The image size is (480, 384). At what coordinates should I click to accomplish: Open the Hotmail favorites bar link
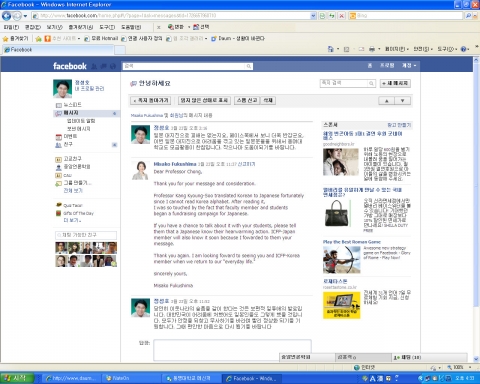(x=101, y=39)
